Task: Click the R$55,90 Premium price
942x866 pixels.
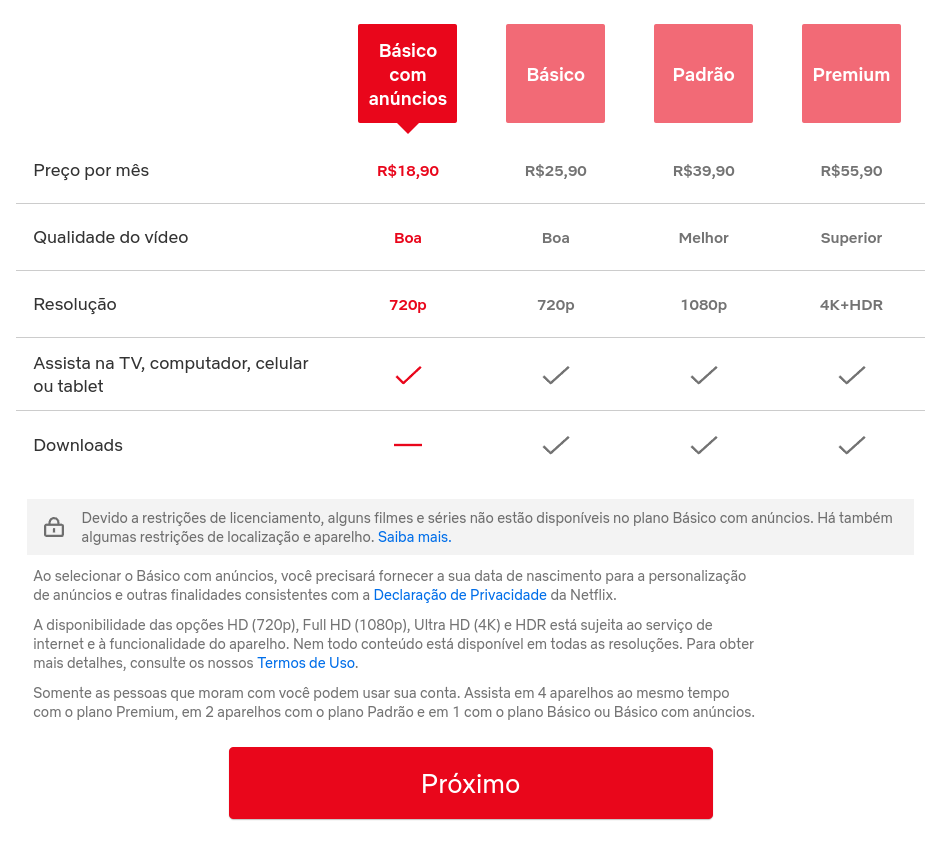Action: click(851, 171)
